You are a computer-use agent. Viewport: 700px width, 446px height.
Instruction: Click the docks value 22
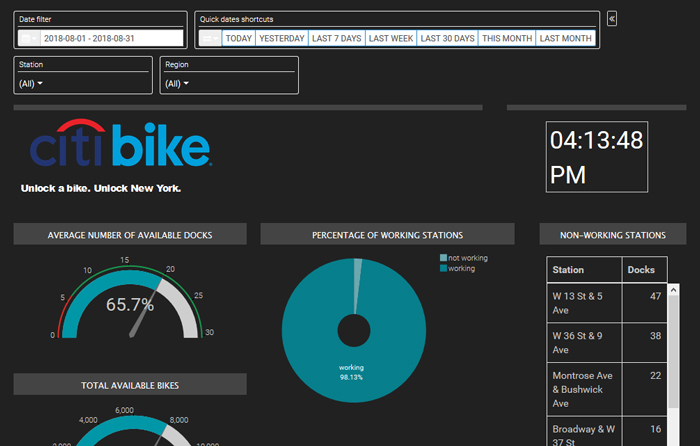coord(655,376)
